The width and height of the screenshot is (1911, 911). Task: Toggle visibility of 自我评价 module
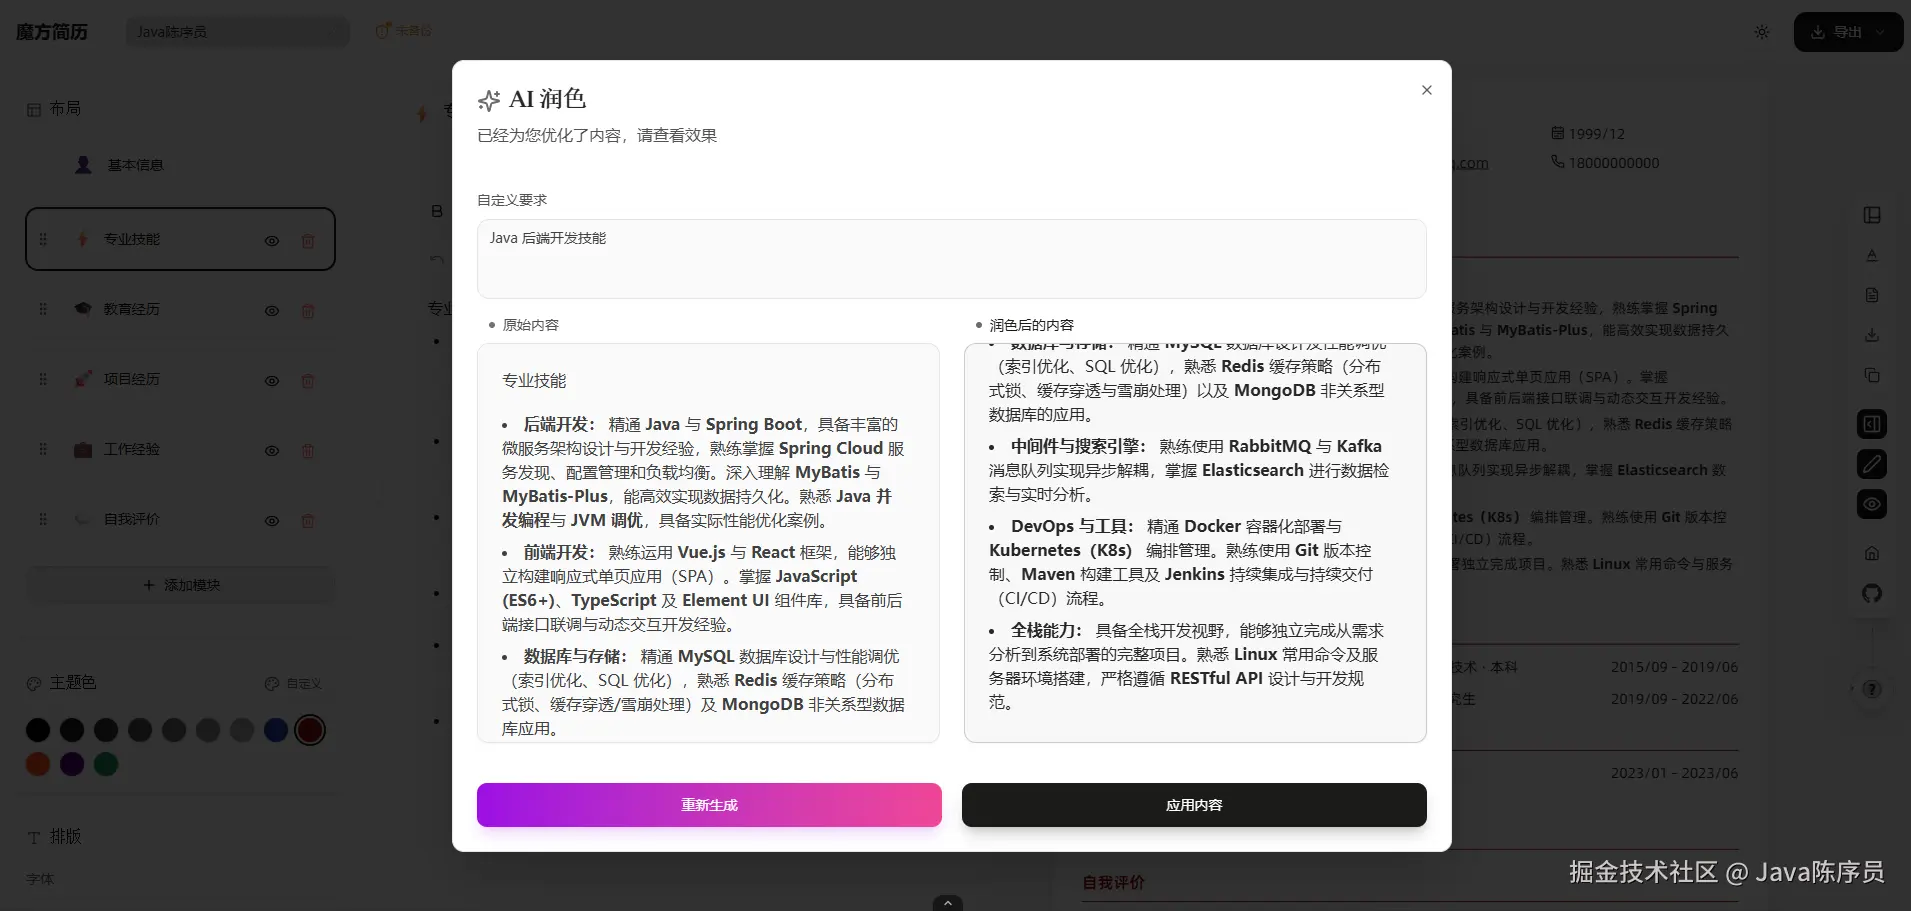pyautogui.click(x=272, y=521)
